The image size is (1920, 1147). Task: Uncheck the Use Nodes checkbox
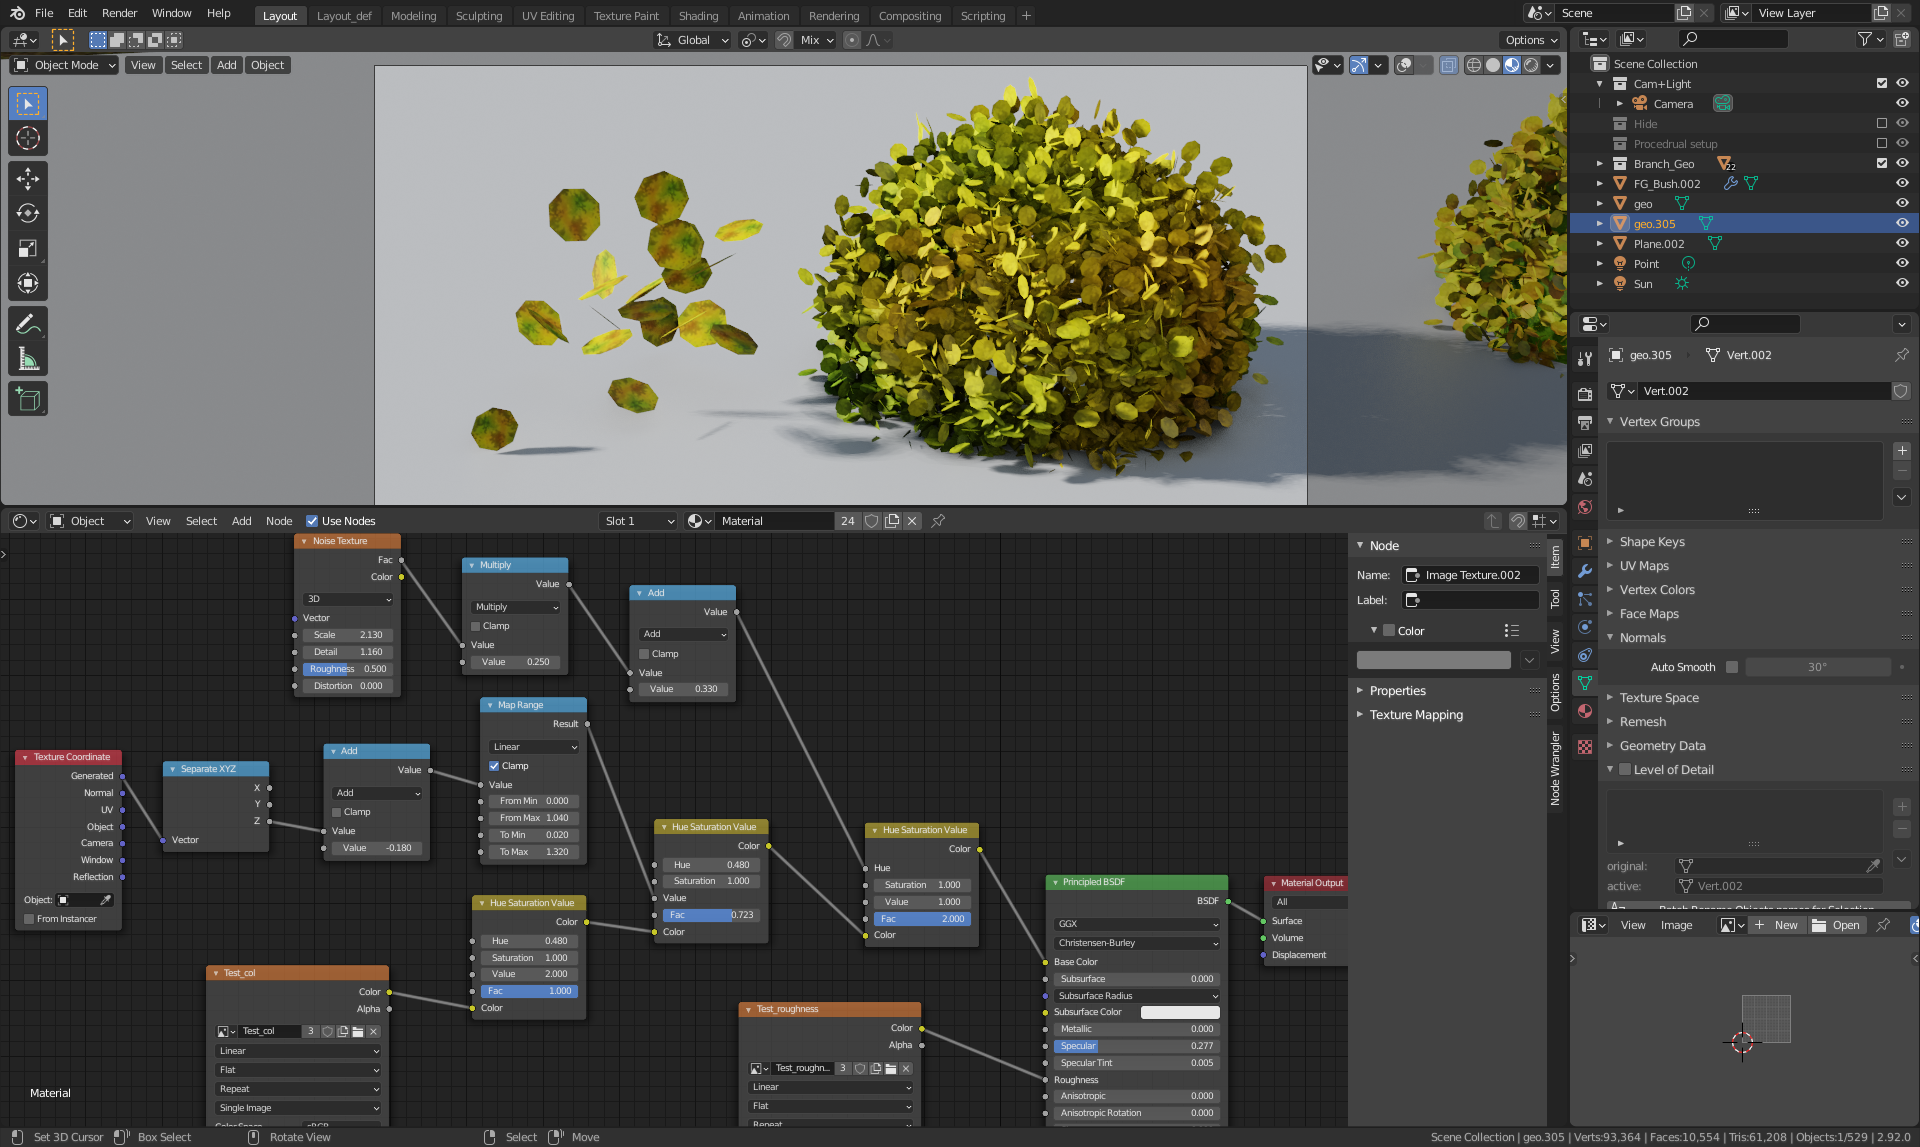pos(312,521)
